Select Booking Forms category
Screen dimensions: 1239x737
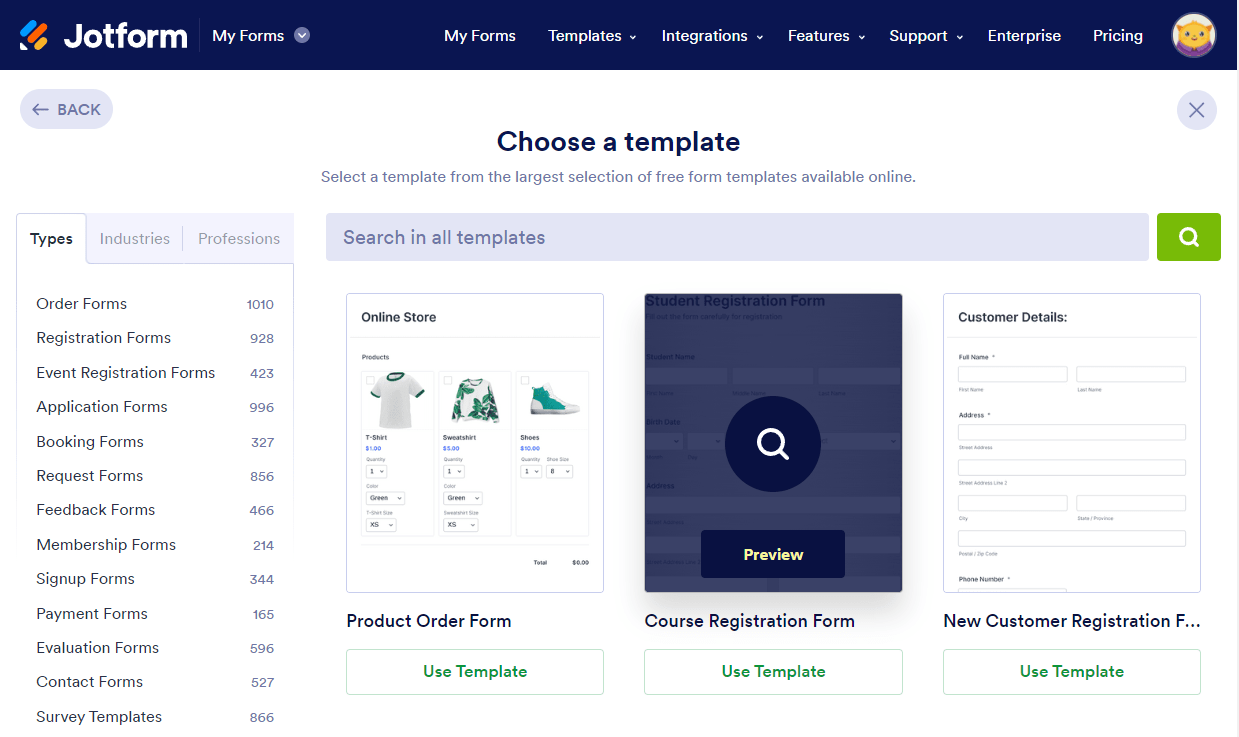[x=155, y=442]
